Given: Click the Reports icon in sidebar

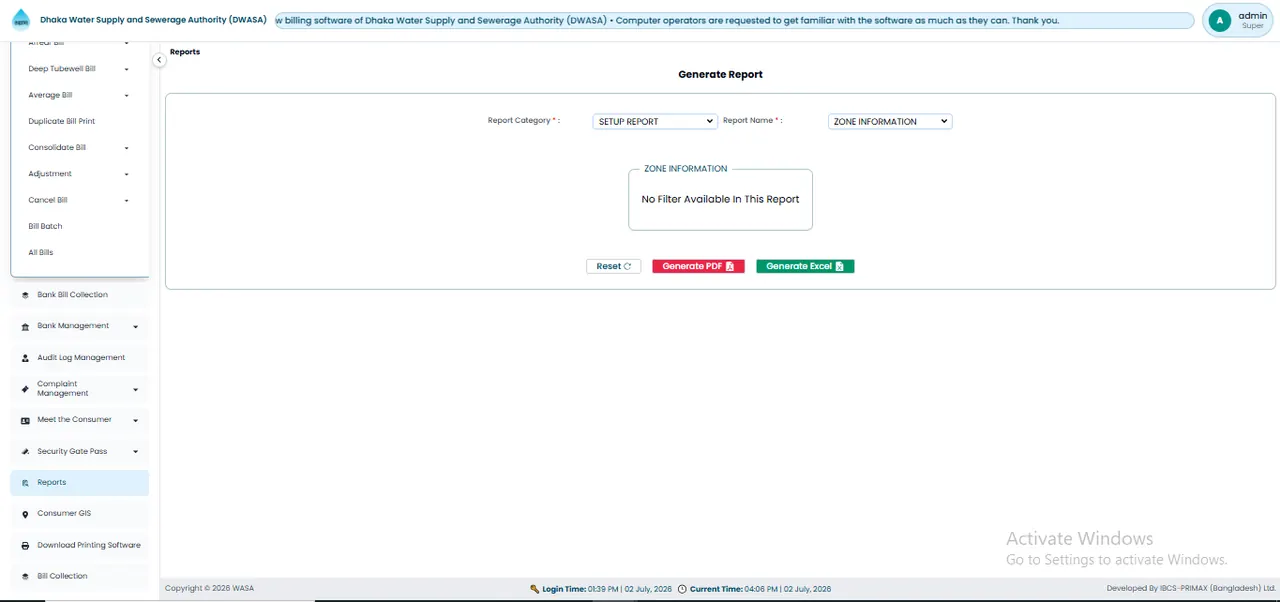Looking at the screenshot, I should (25, 483).
